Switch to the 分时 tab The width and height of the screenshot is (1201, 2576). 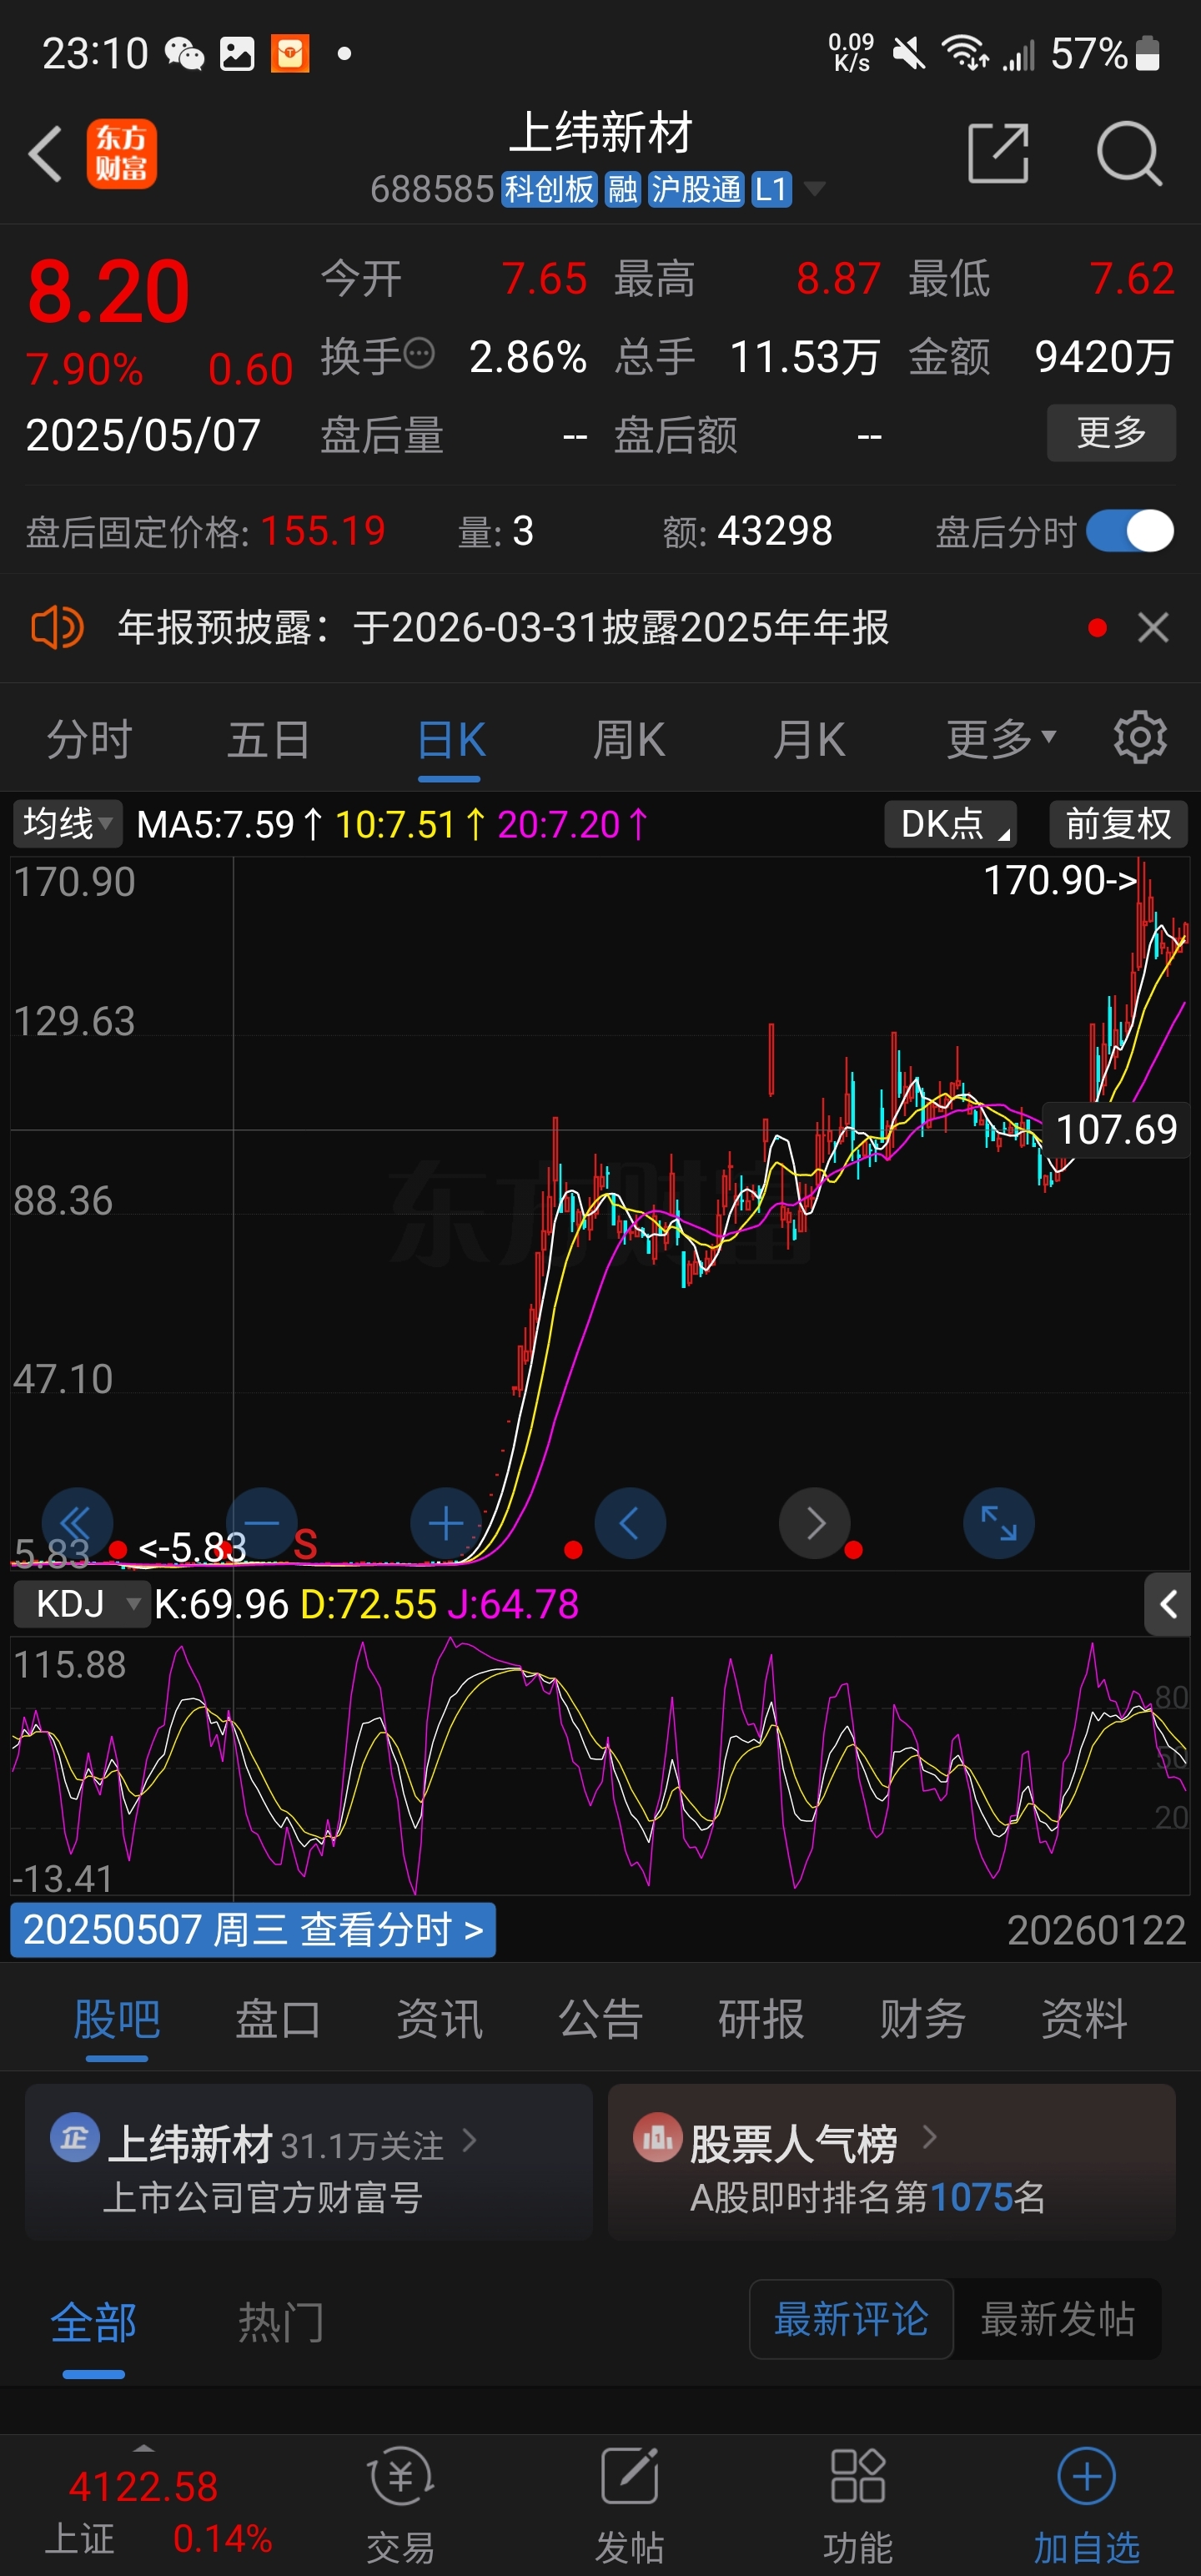(x=89, y=739)
